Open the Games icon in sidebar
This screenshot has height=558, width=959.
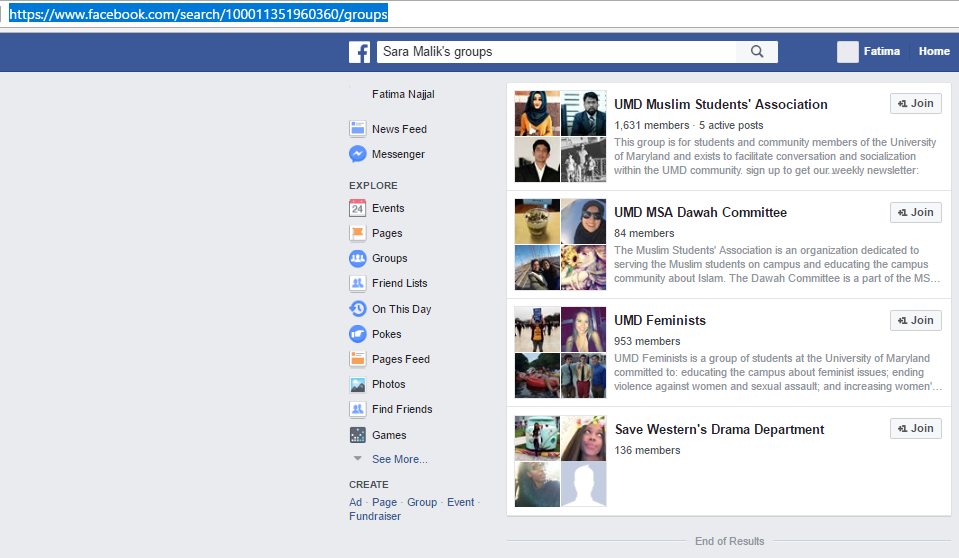click(357, 435)
